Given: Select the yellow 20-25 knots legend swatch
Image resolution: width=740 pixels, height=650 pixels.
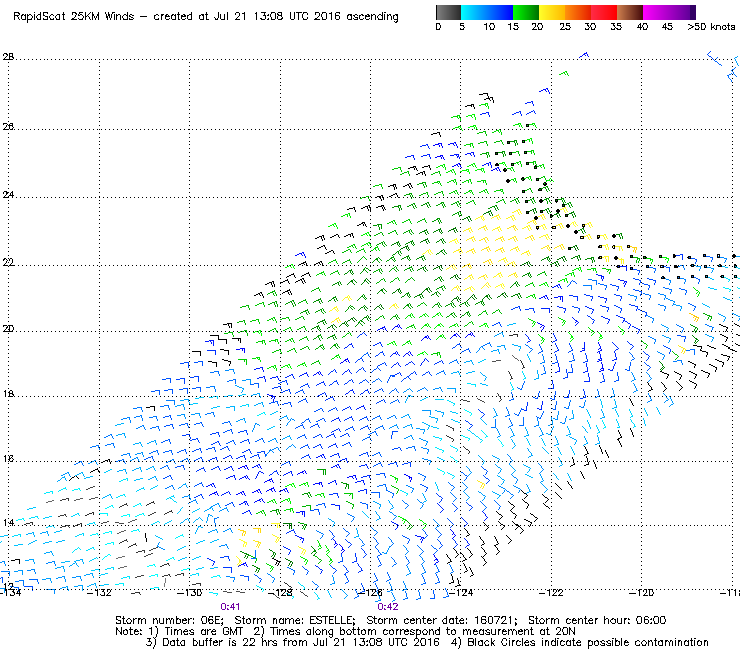Looking at the screenshot, I should [552, 12].
